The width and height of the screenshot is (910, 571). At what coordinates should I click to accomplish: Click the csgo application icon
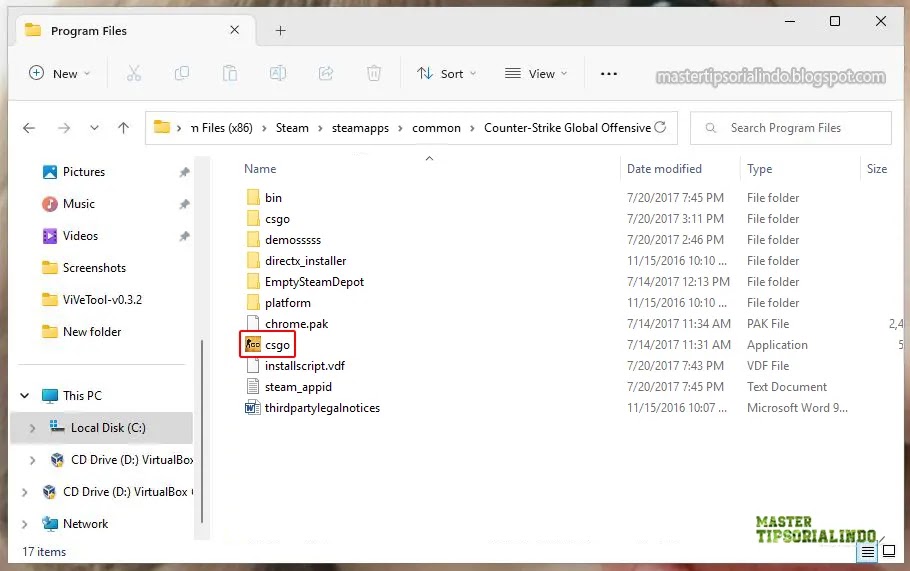(x=252, y=344)
